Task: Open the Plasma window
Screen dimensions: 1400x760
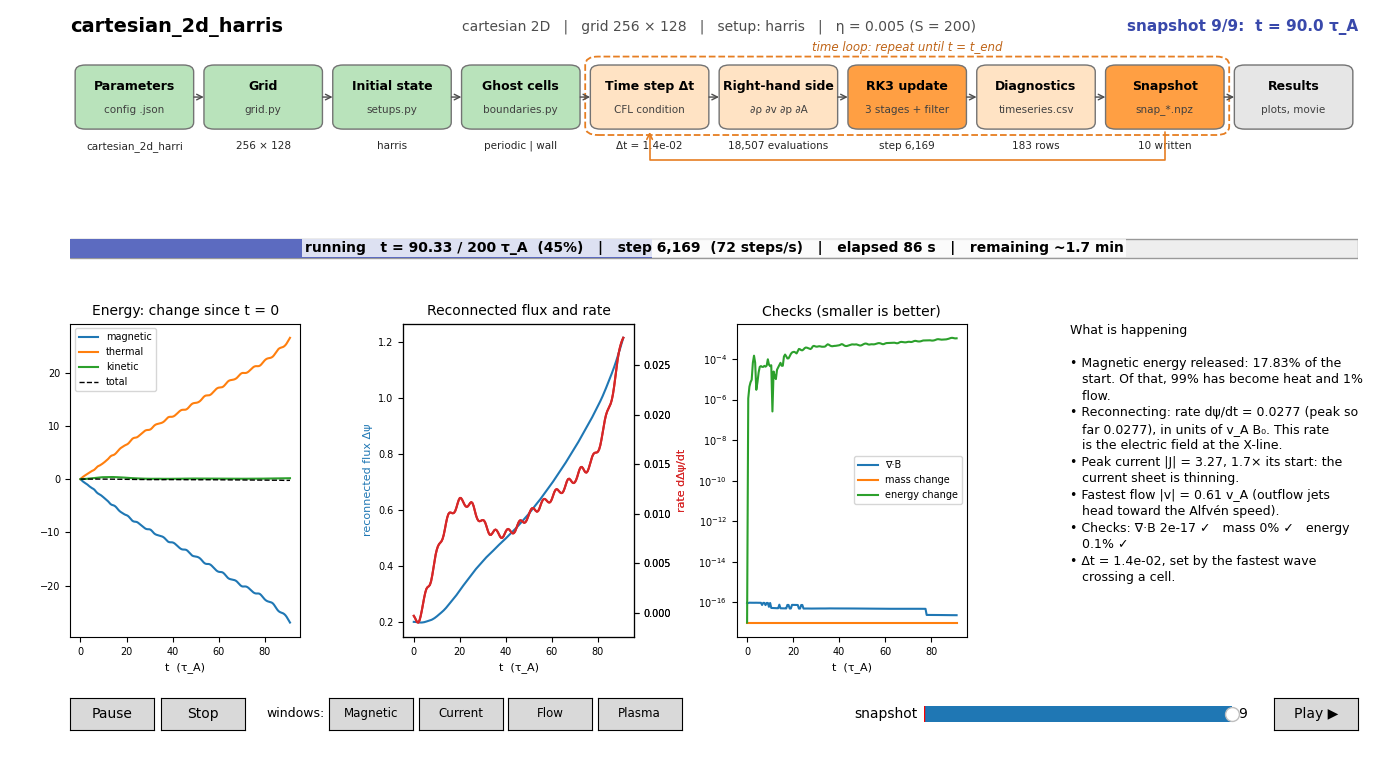Action: [x=640, y=714]
